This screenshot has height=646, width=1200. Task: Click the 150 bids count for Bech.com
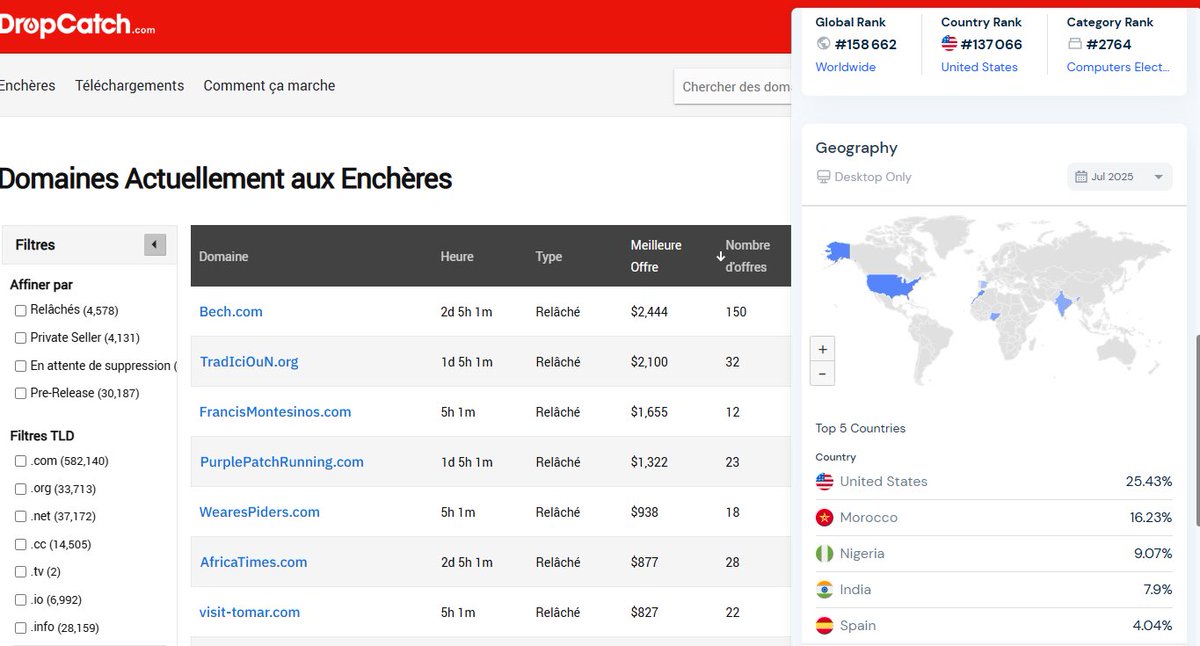(736, 312)
